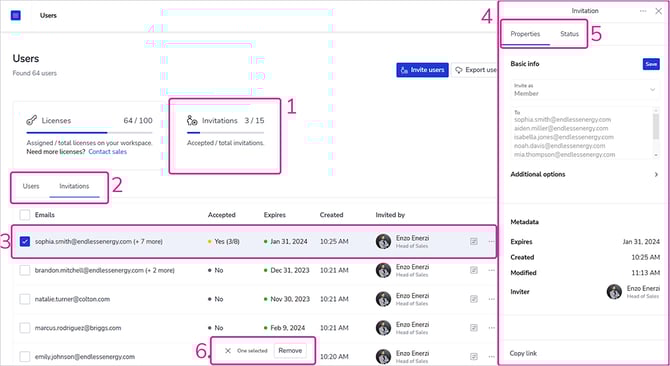Click the Export users button
The image size is (670, 366).
475,70
